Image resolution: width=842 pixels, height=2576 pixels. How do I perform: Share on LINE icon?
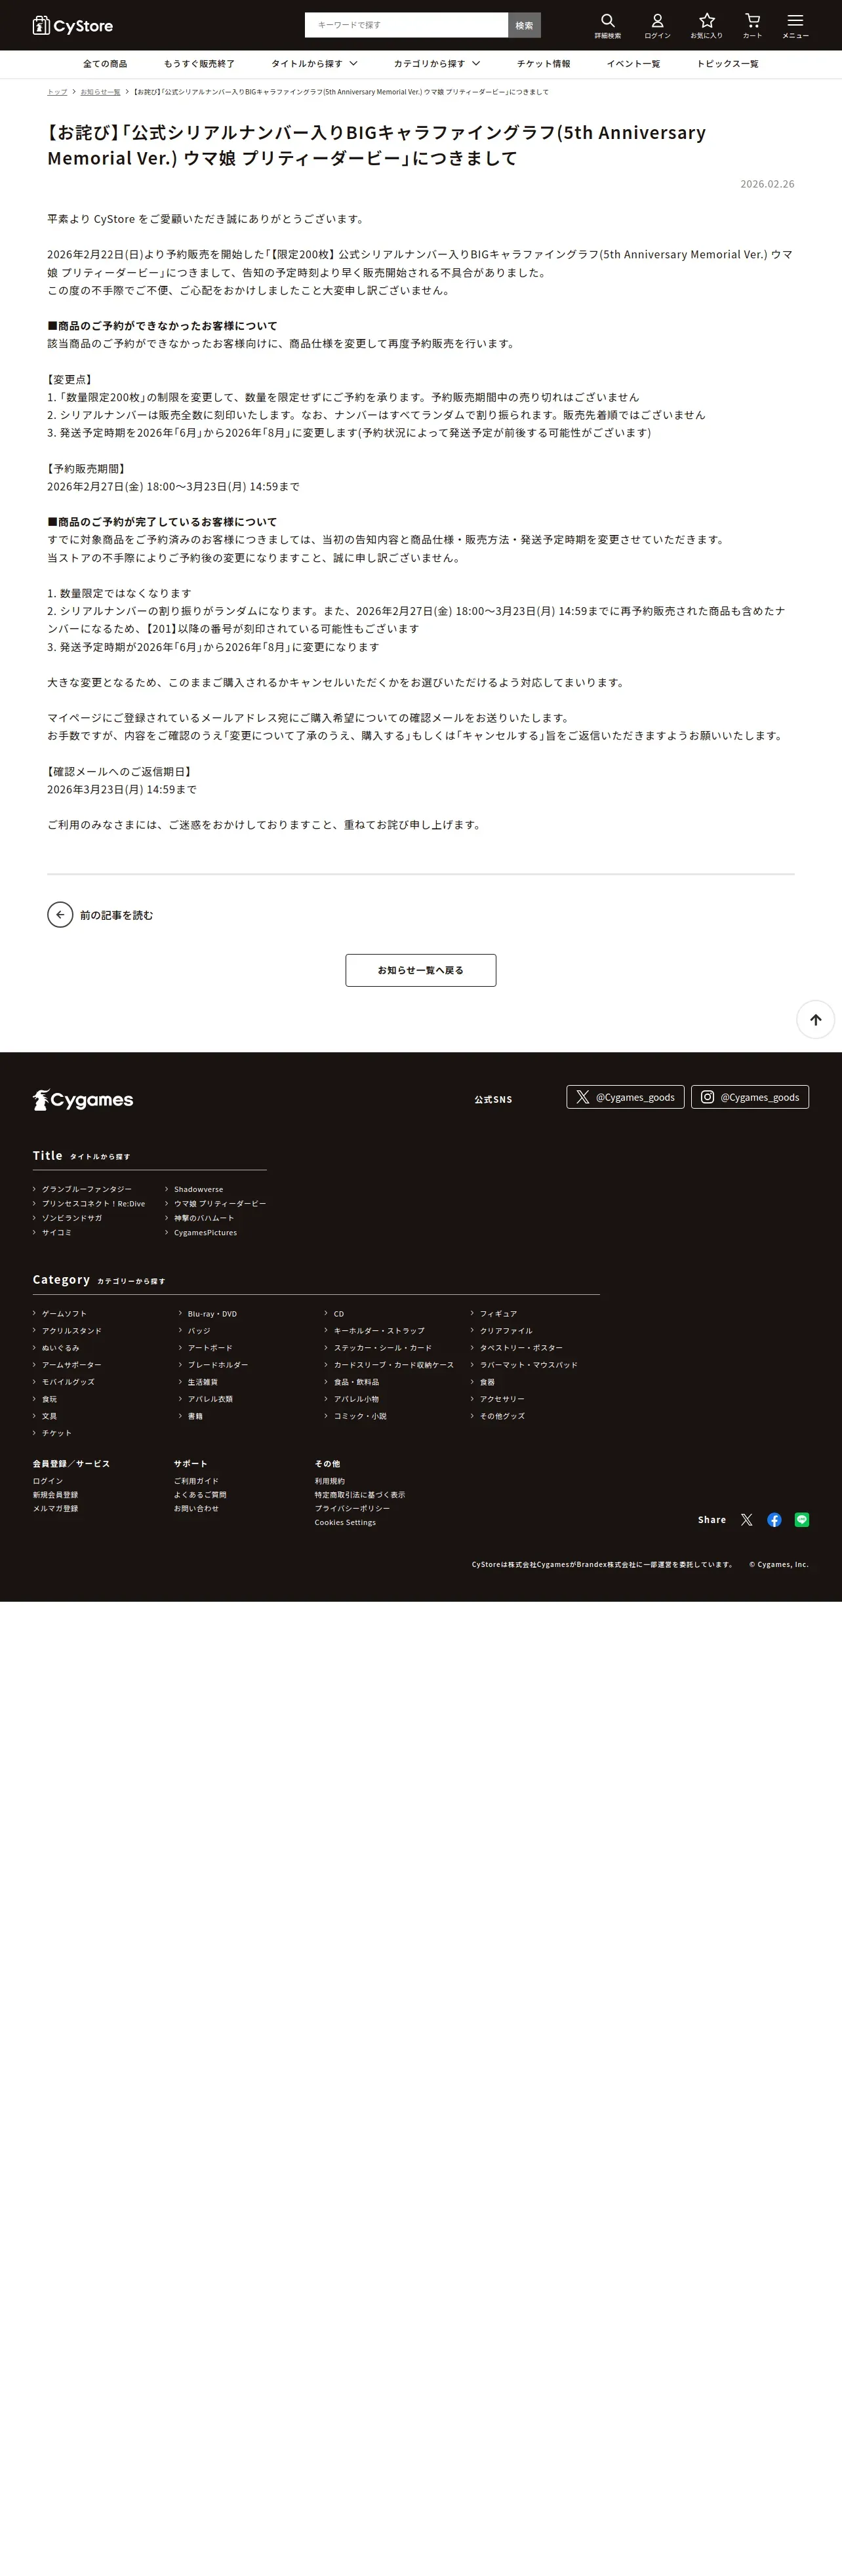(x=801, y=1519)
